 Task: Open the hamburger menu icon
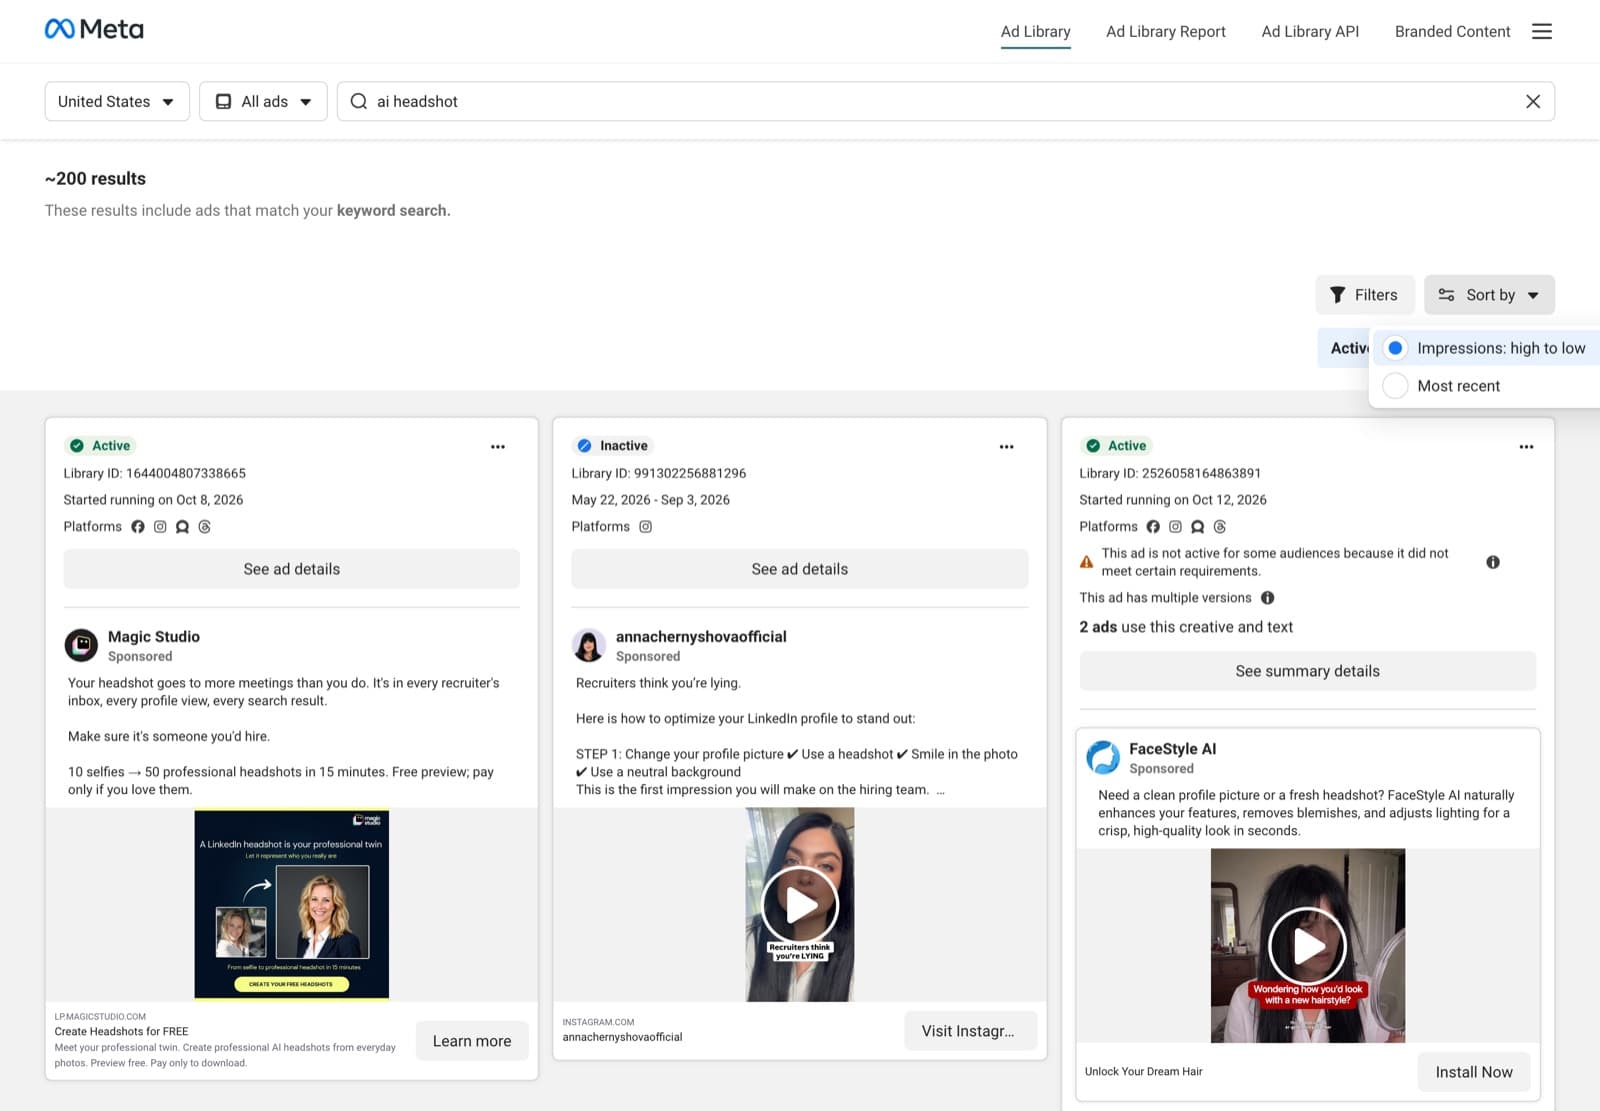[1542, 31]
